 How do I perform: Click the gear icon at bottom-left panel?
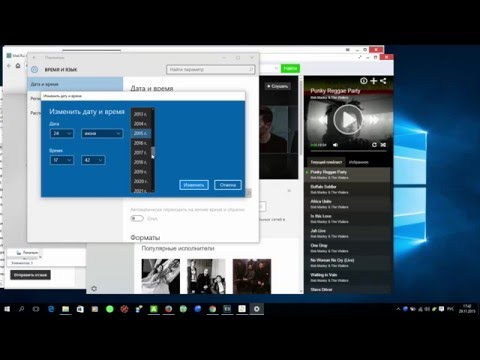94,288
